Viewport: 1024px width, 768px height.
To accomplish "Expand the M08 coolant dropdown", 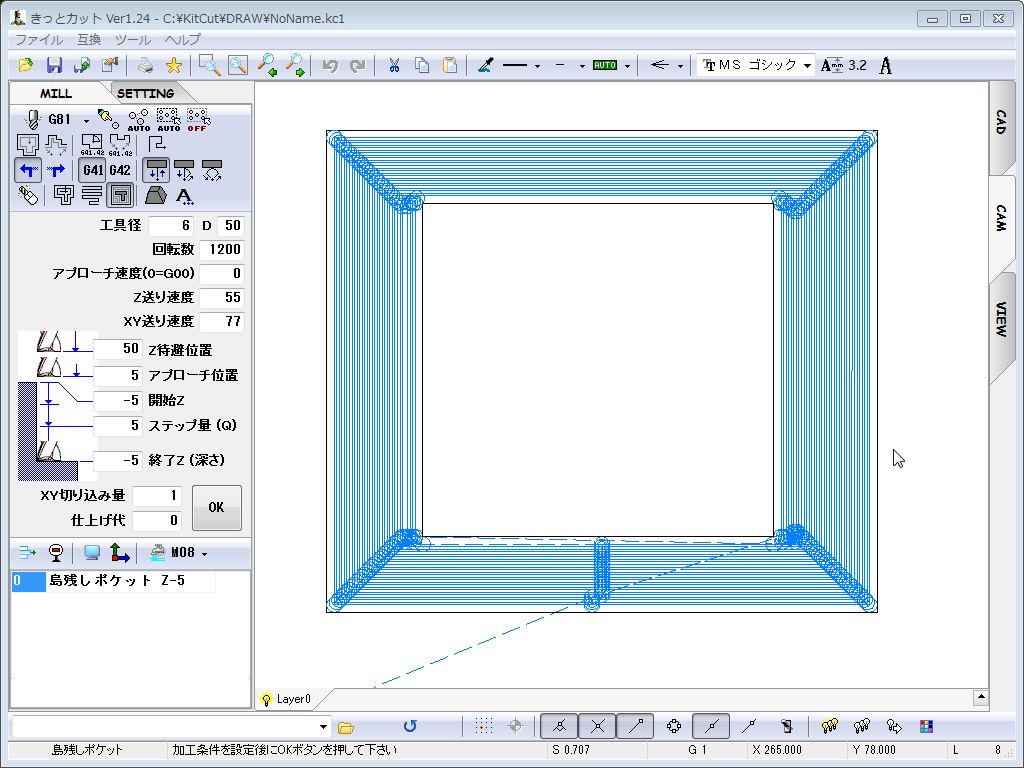I will [x=204, y=554].
